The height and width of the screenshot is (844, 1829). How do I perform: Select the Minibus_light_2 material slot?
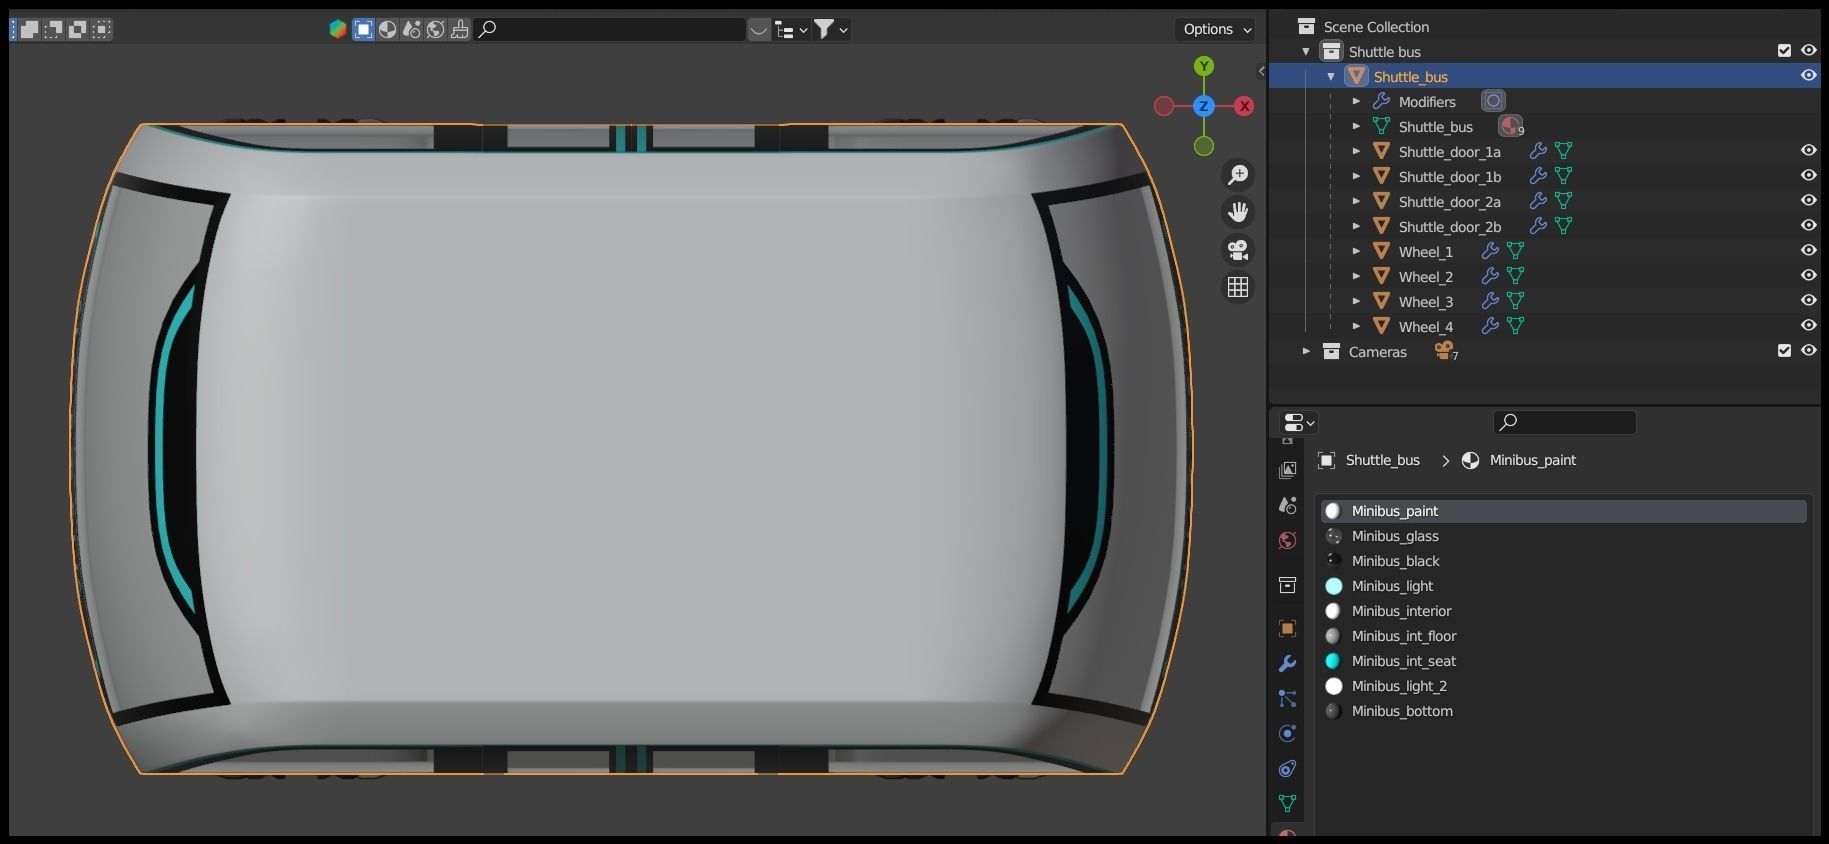coord(1563,686)
